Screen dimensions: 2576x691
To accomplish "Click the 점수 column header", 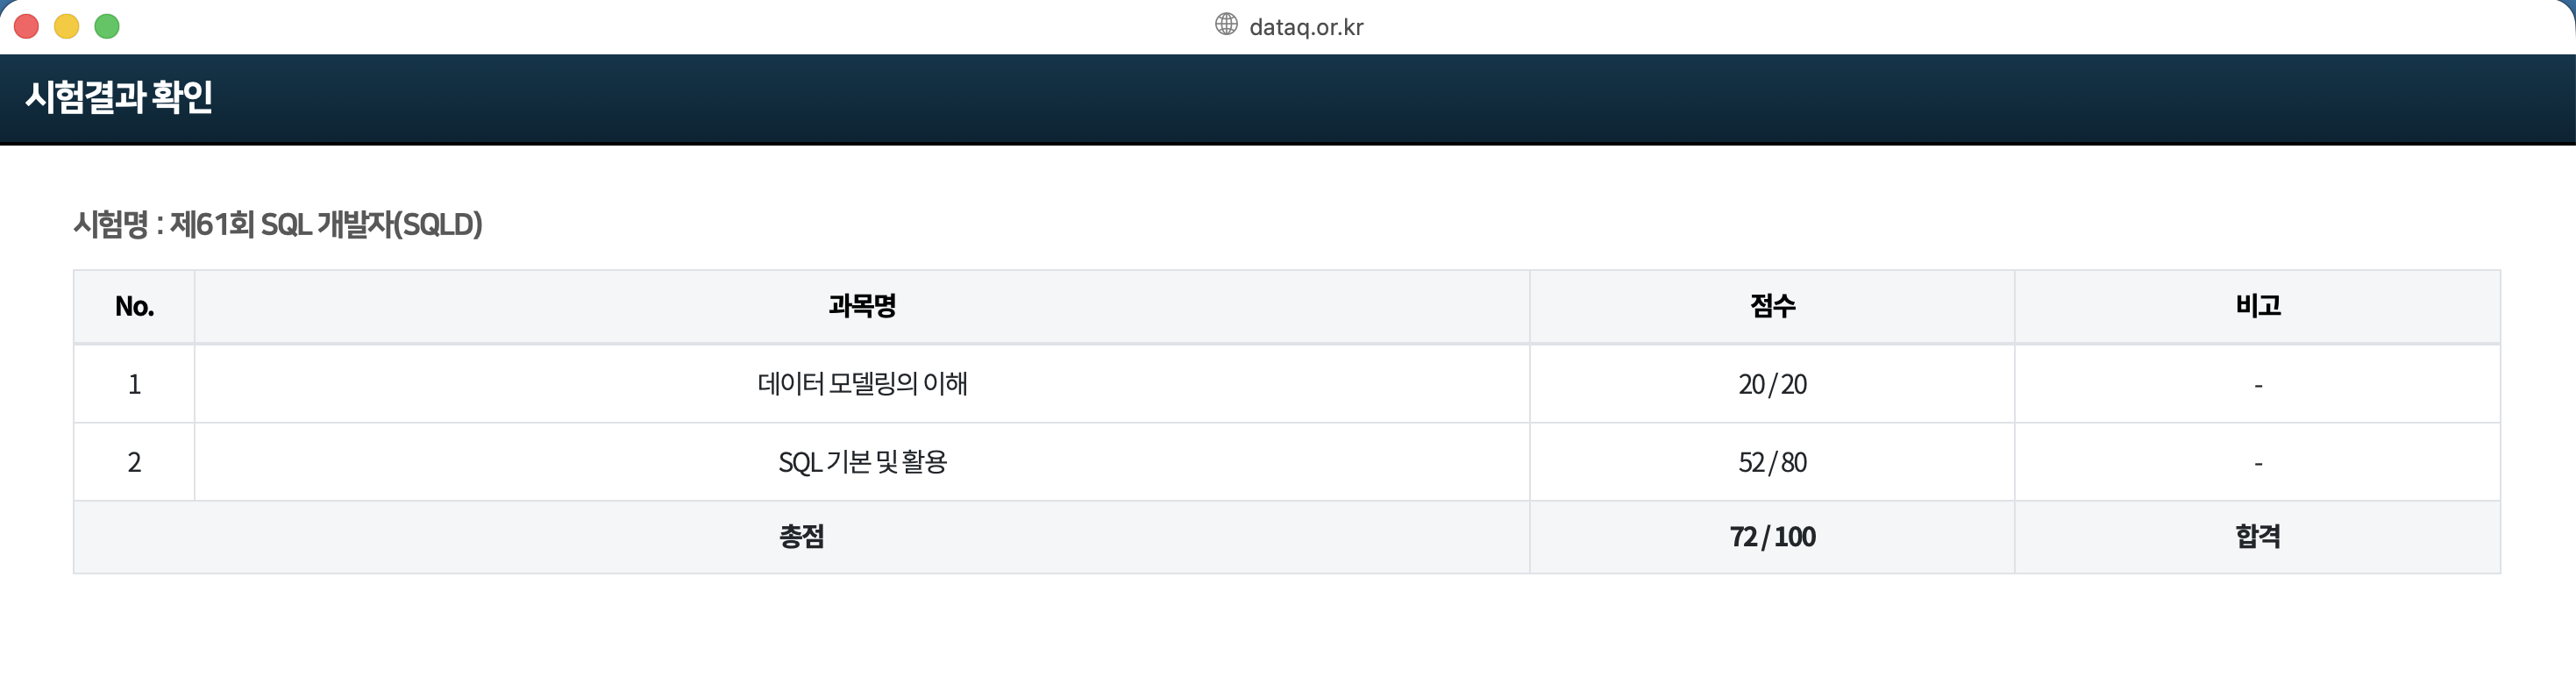I will tap(1772, 306).
